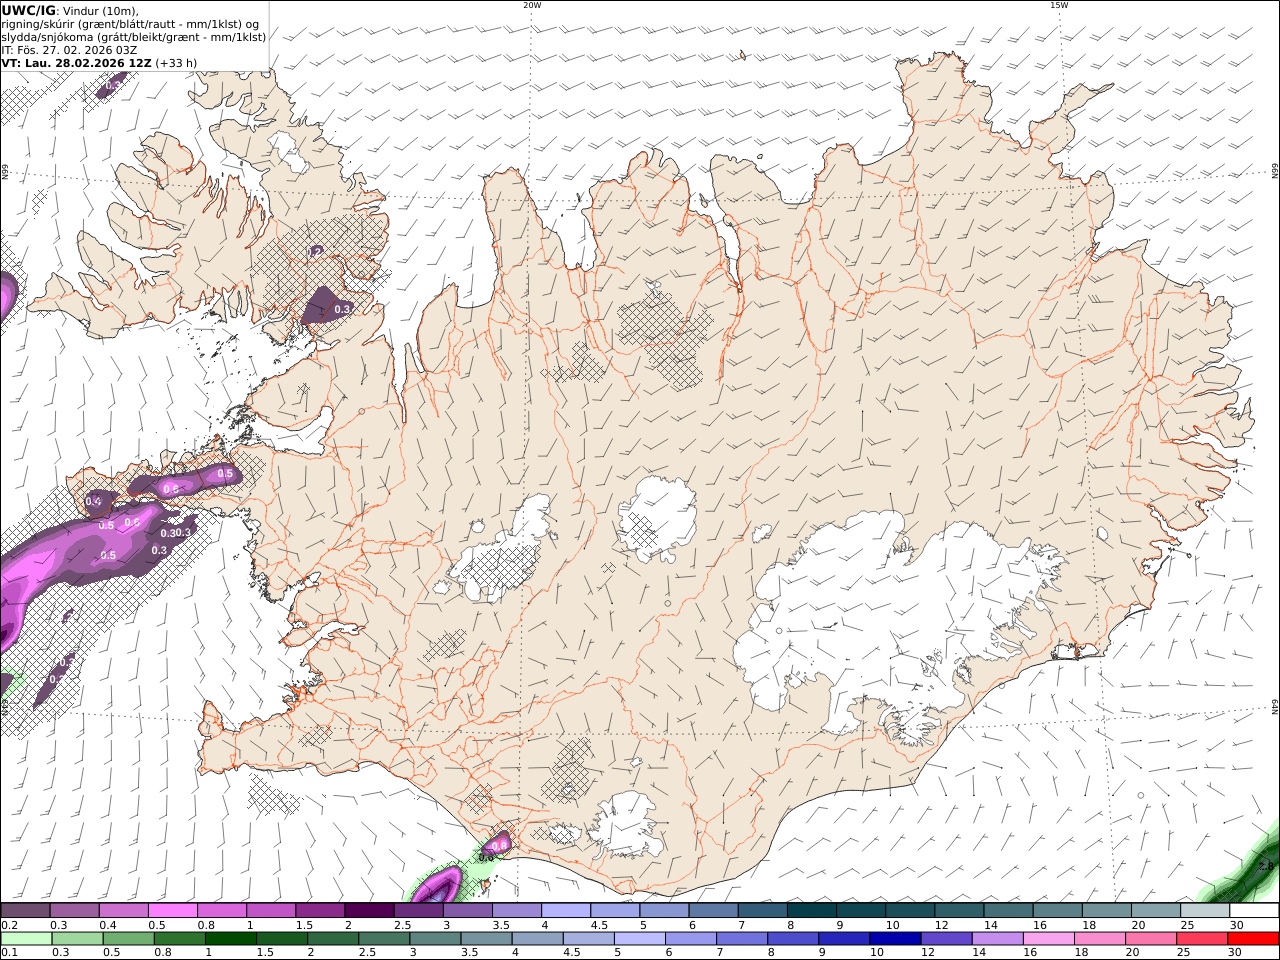Click the 10 label in the lower legend row
This screenshot has height=960, width=1280.
click(877, 952)
